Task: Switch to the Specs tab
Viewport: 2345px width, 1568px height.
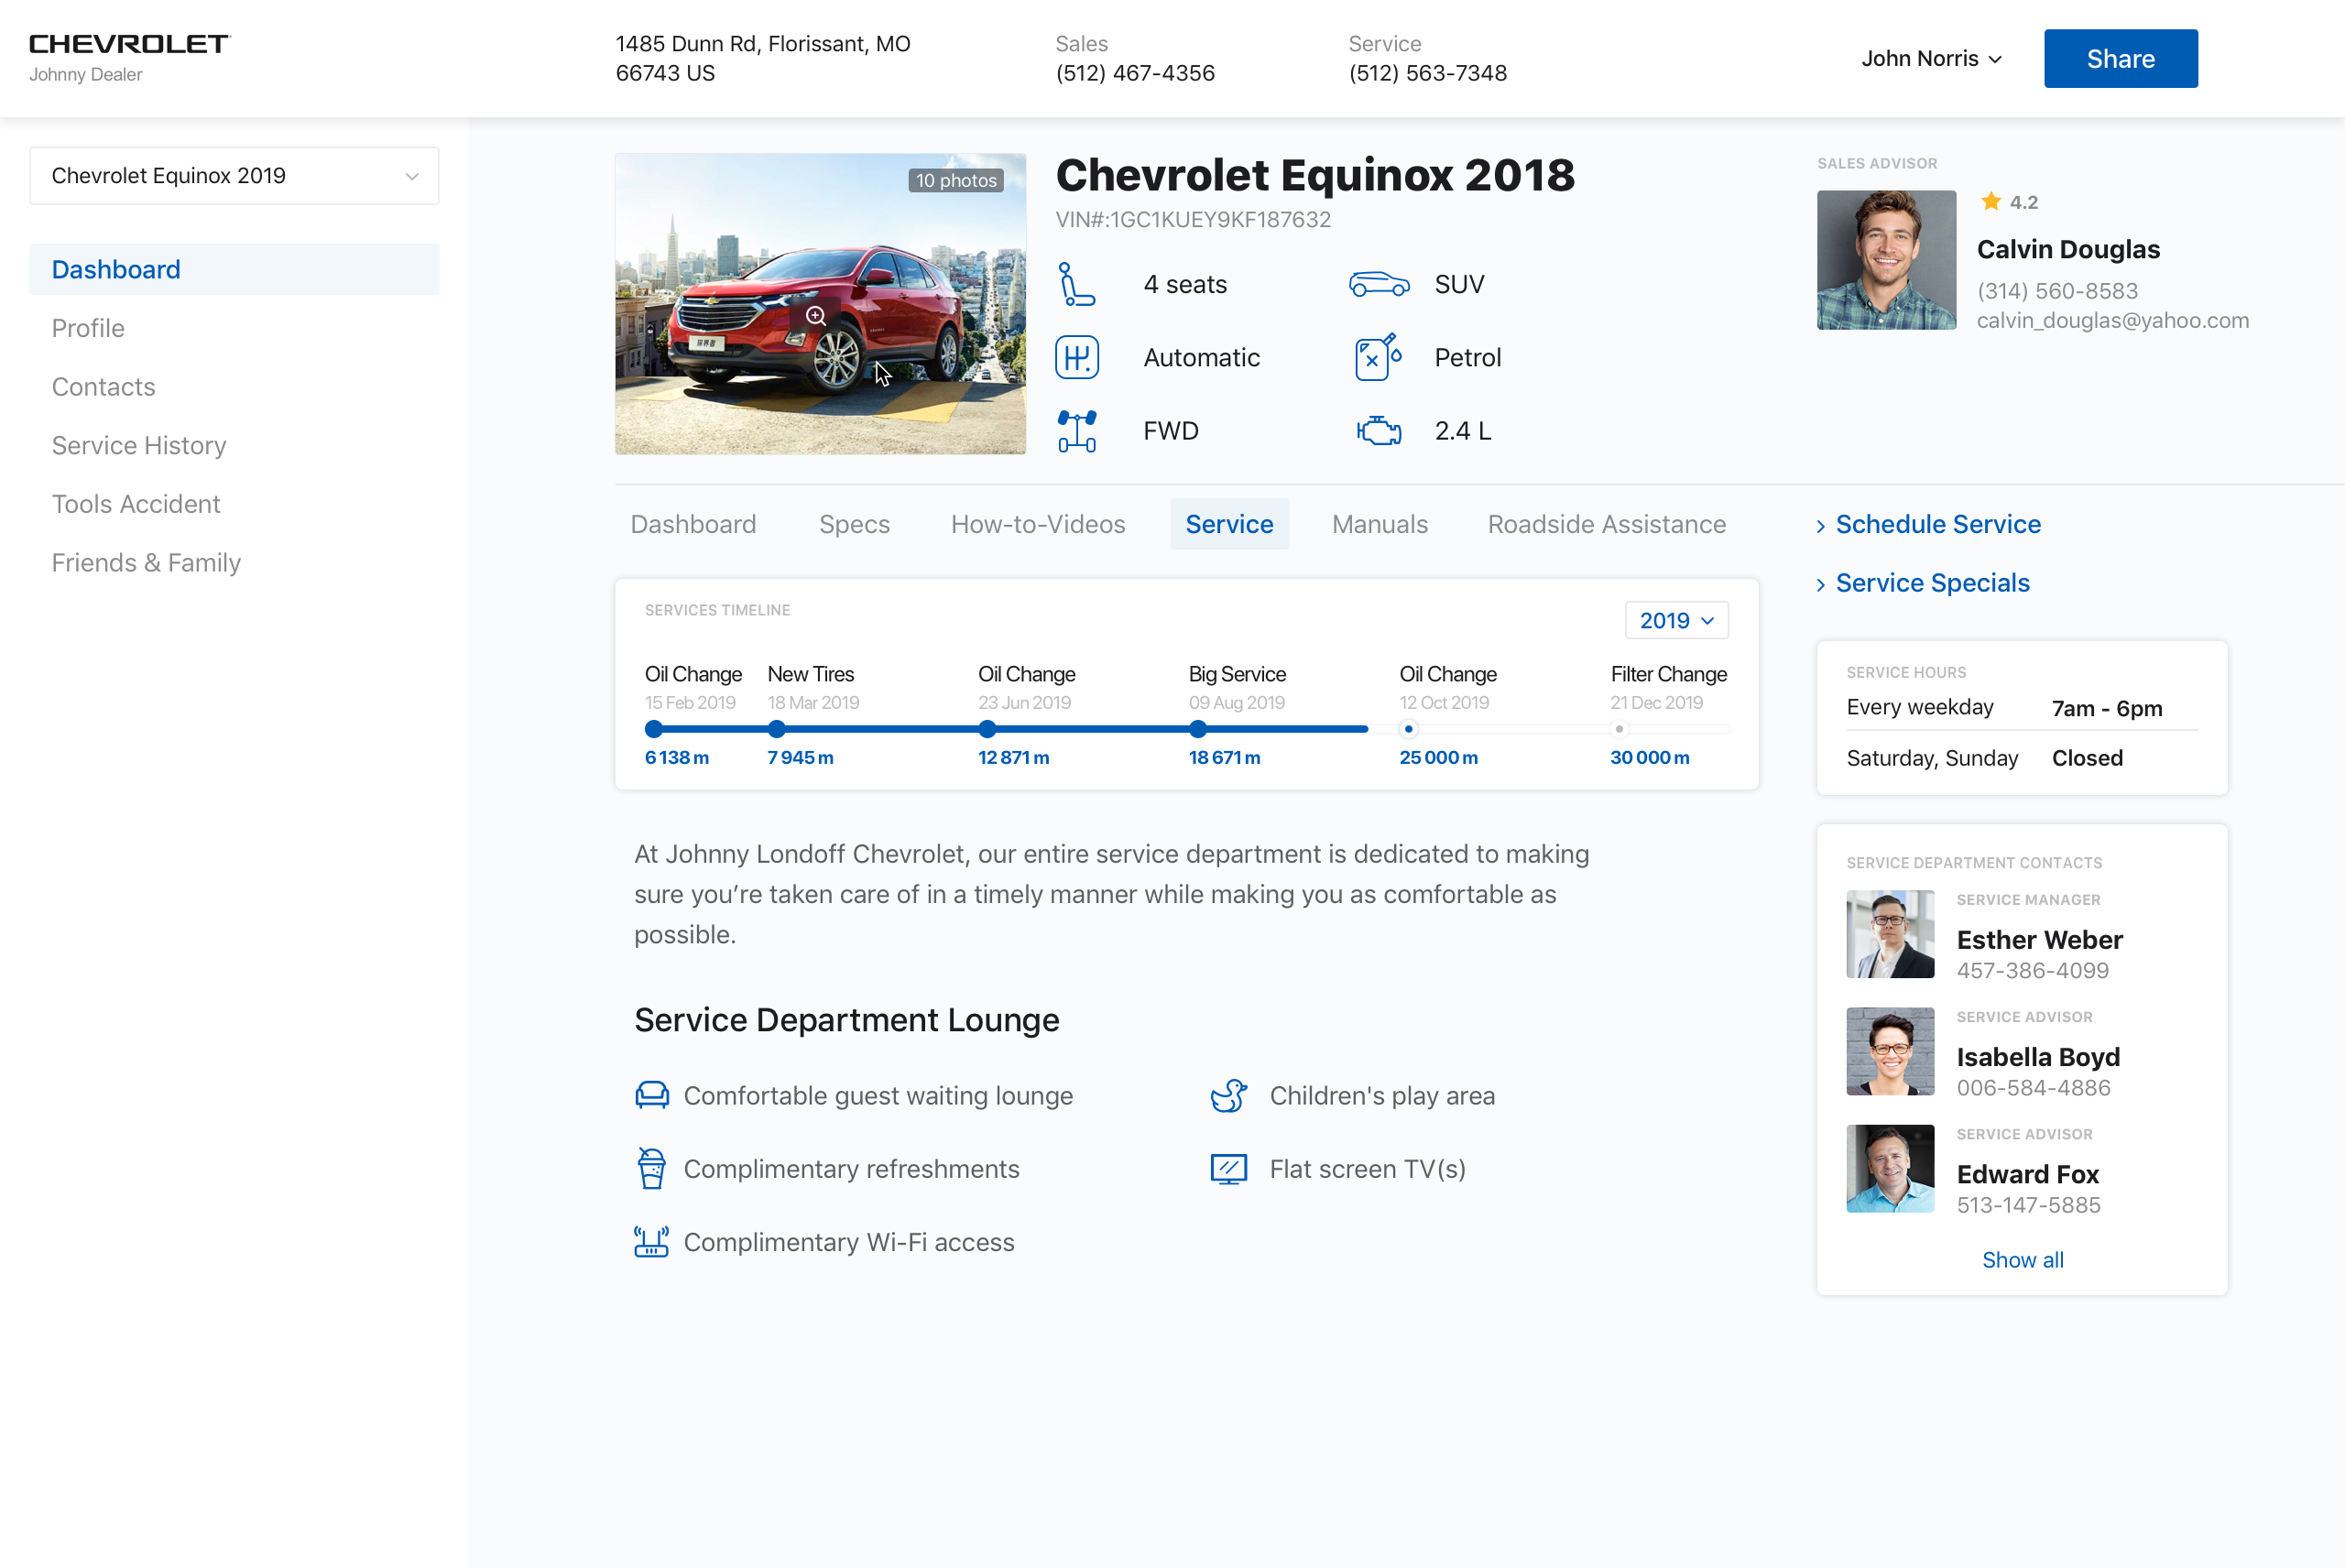Action: click(854, 524)
